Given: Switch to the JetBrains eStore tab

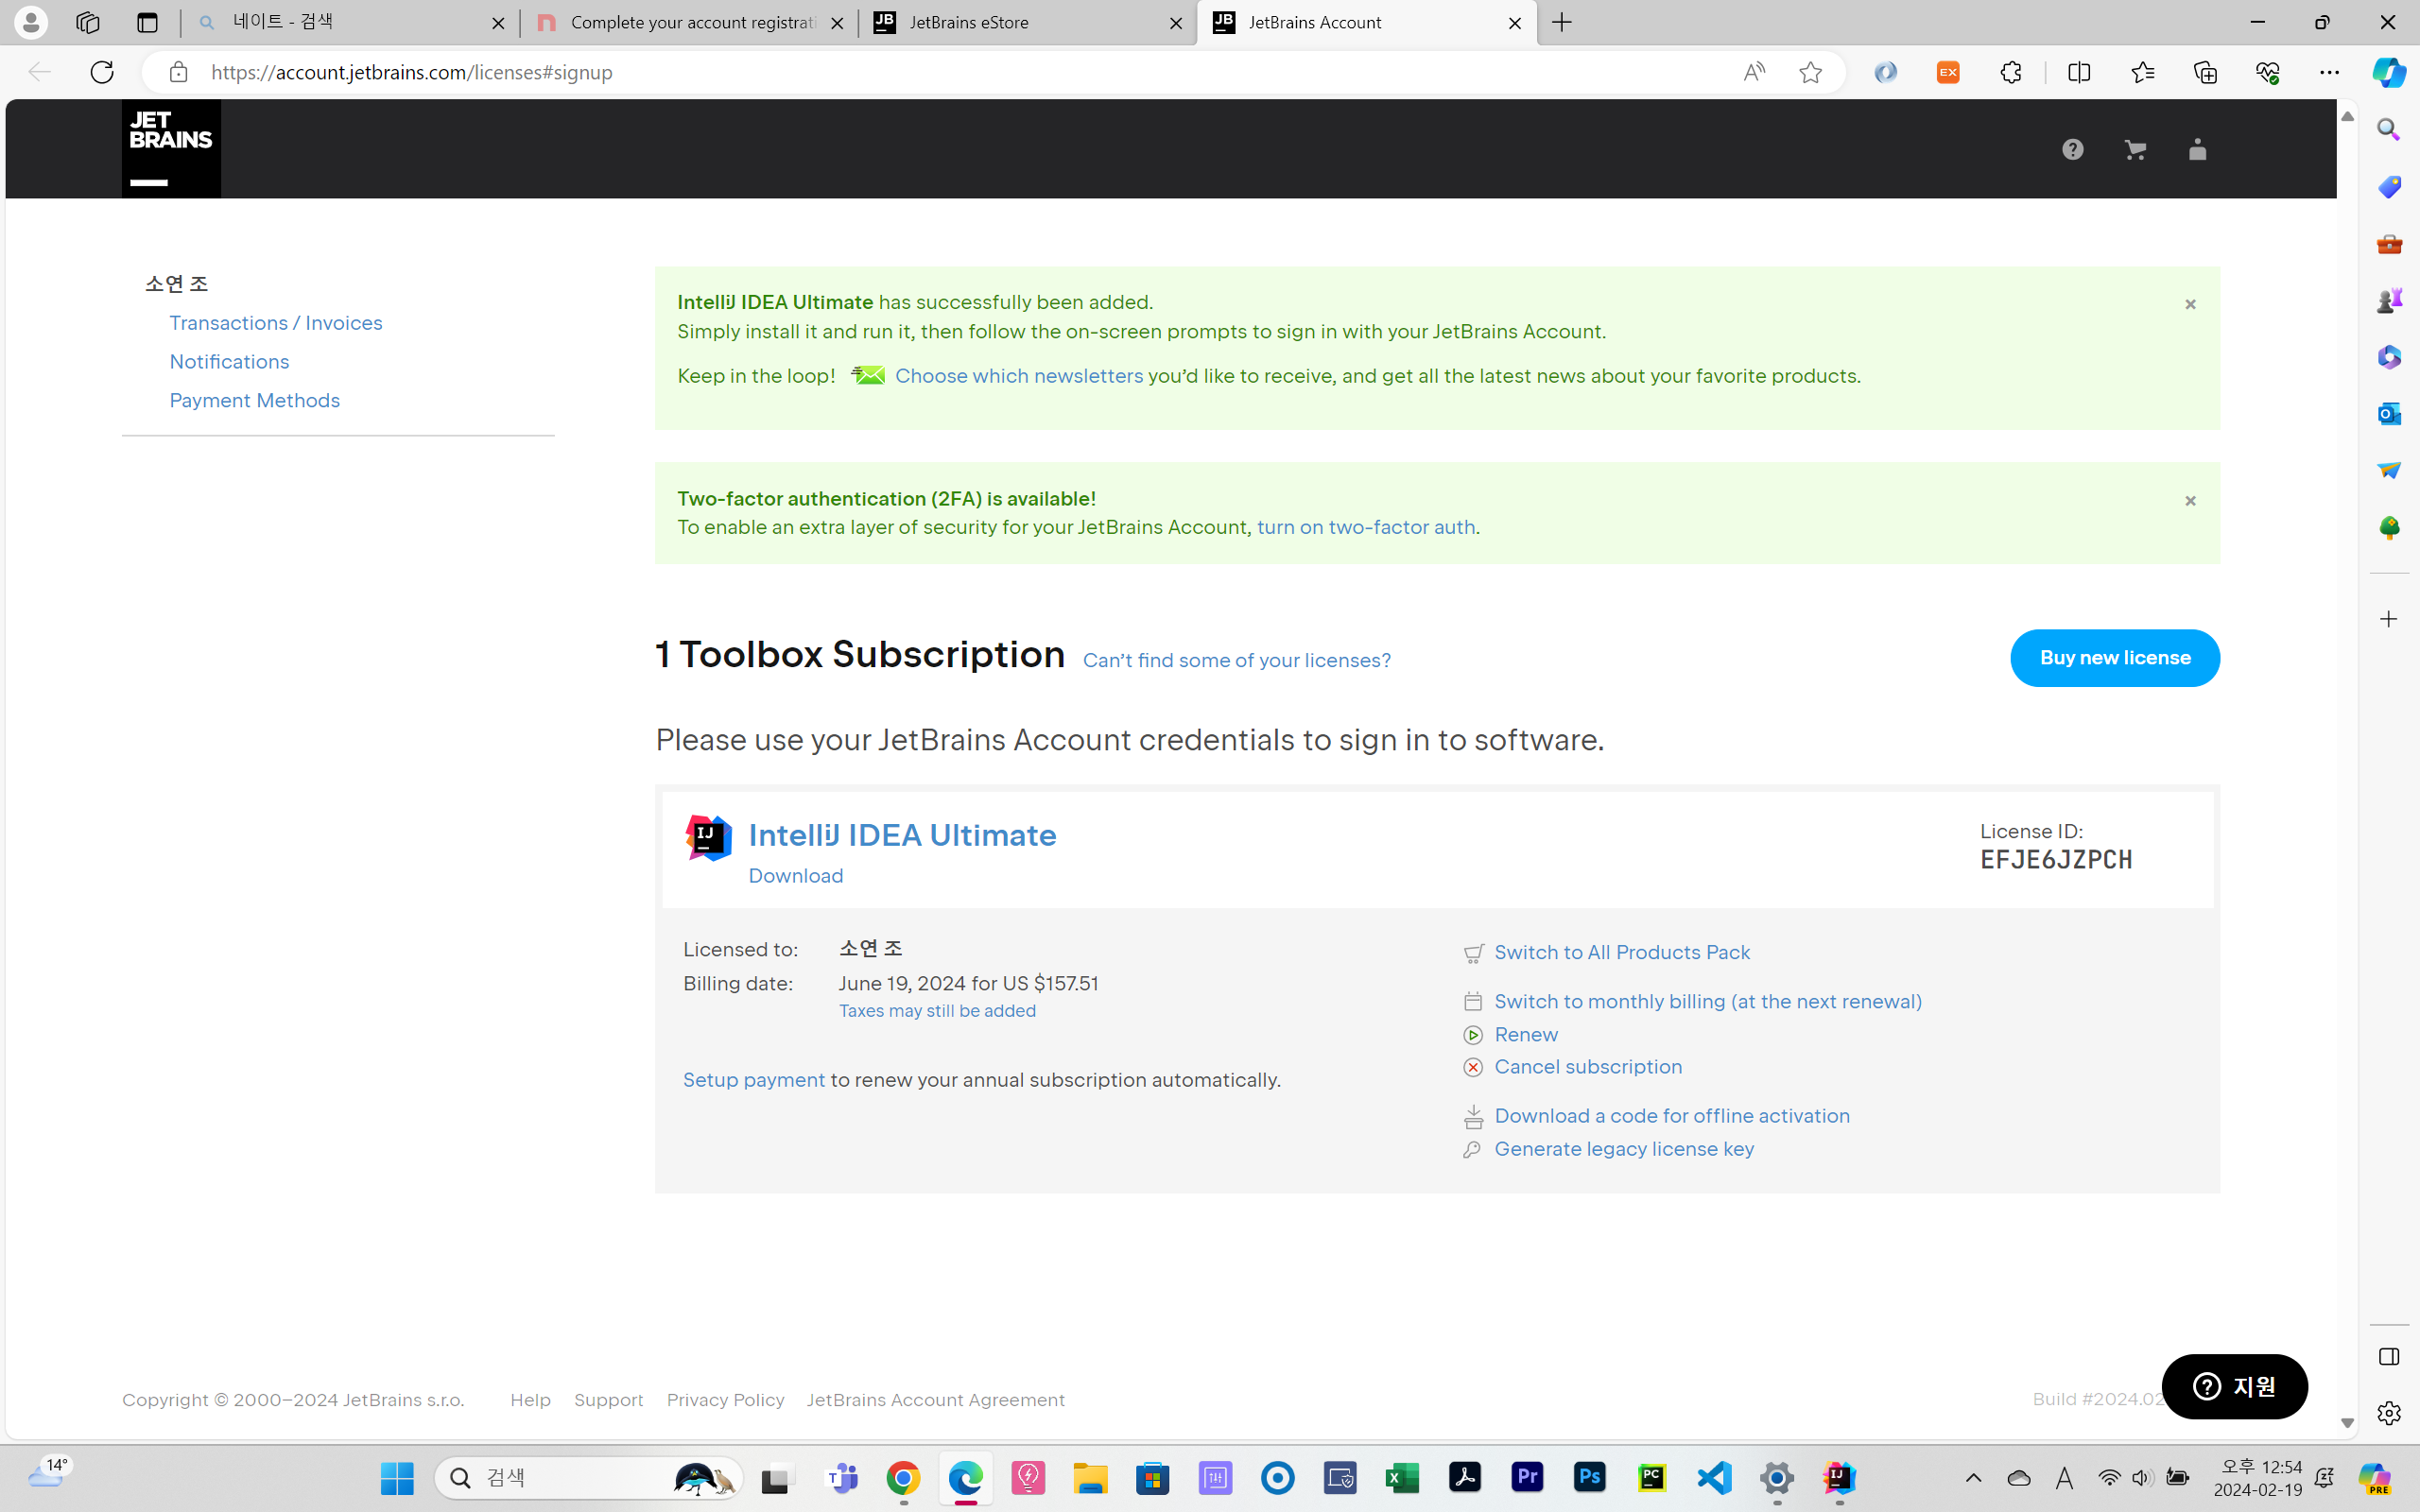Looking at the screenshot, I should point(1028,22).
